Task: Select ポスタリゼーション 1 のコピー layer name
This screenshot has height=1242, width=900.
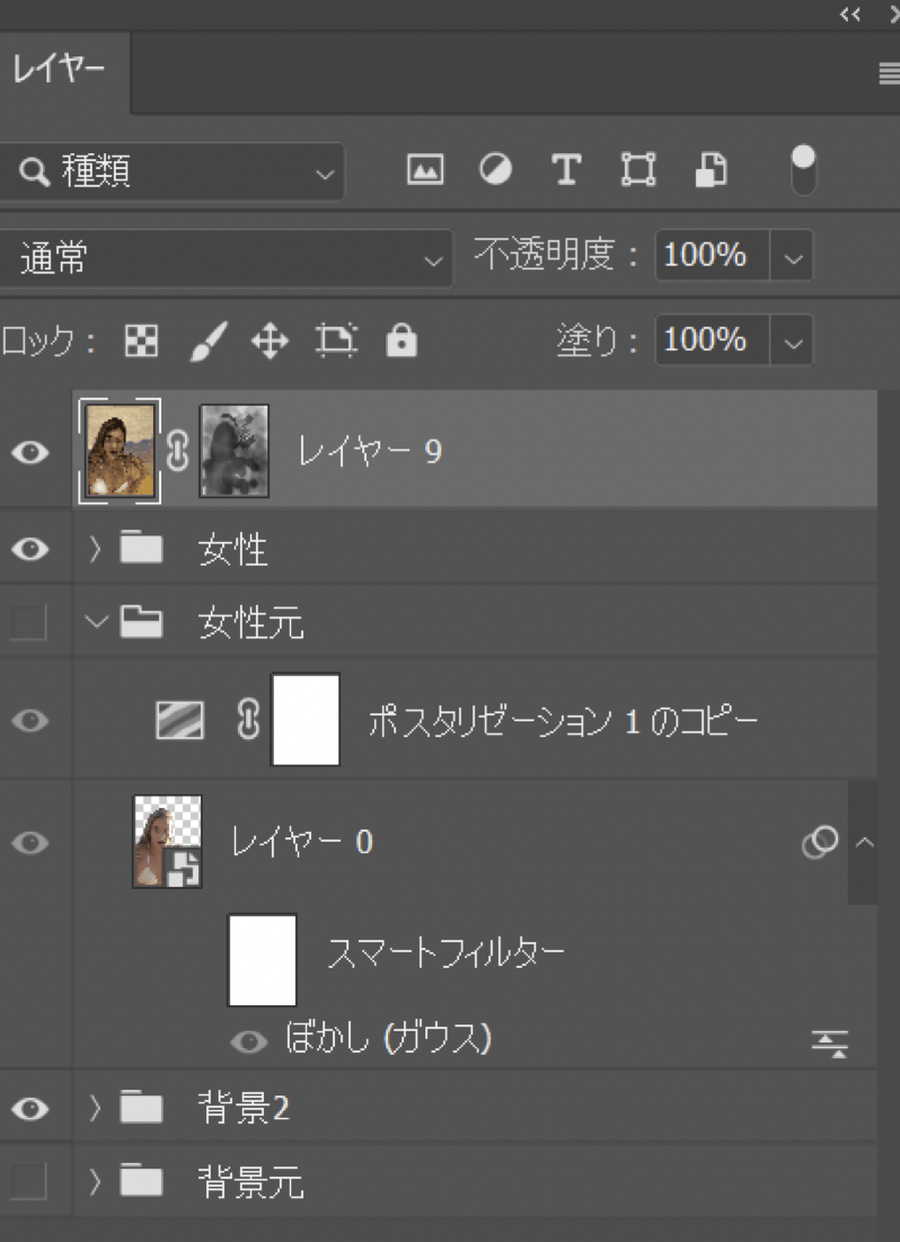Action: (563, 721)
